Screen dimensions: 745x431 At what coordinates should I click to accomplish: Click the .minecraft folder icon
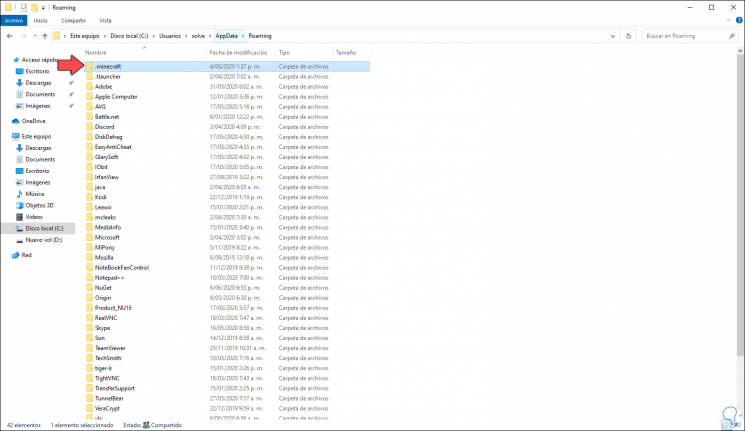89,67
